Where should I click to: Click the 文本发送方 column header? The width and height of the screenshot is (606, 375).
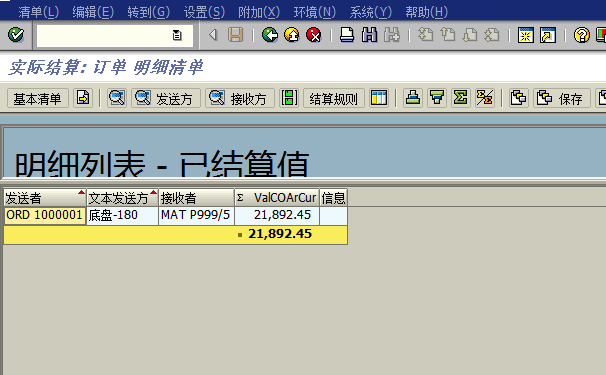point(122,198)
